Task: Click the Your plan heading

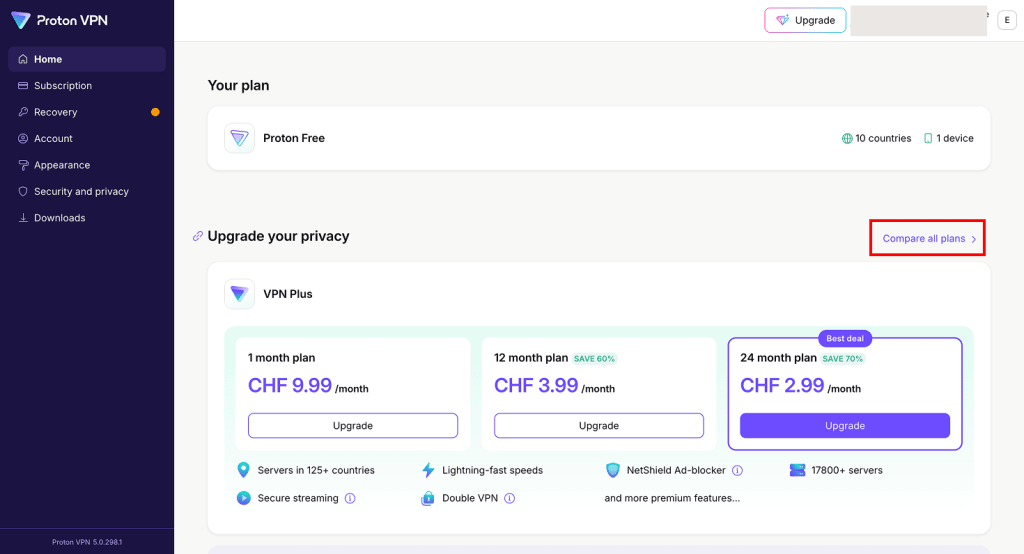Action: click(x=238, y=86)
